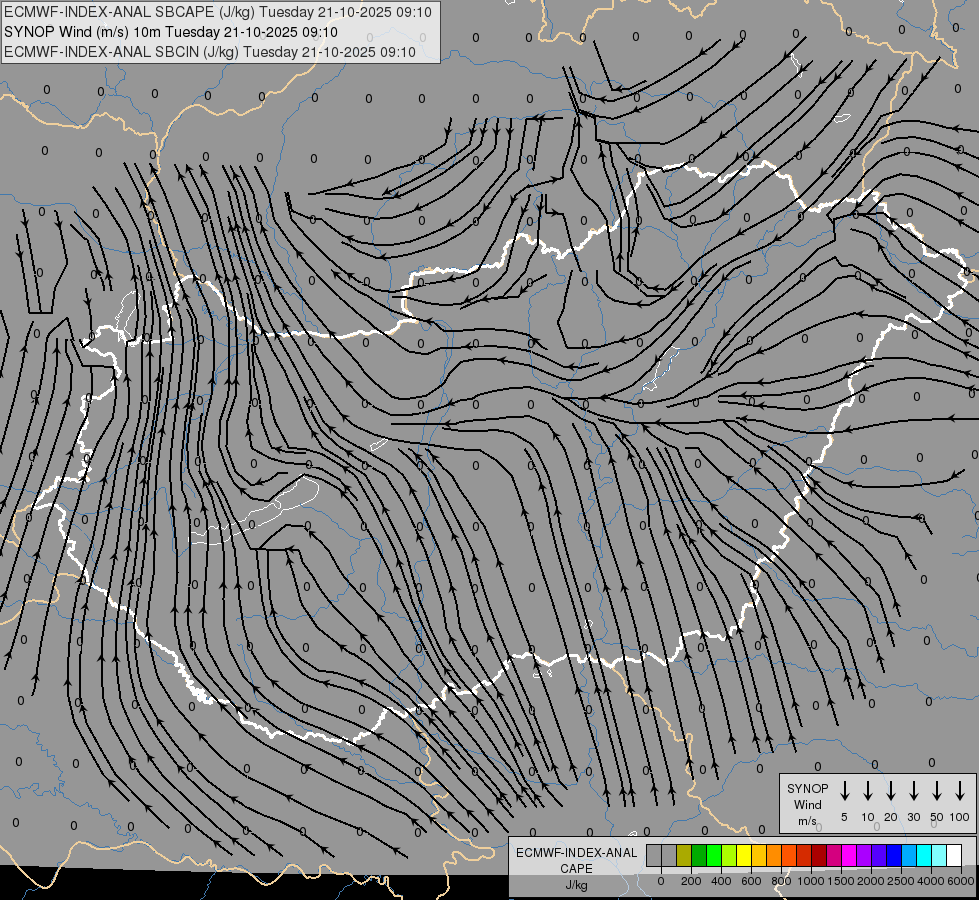Click the 50 m/s wind arrow in legend

(937, 791)
